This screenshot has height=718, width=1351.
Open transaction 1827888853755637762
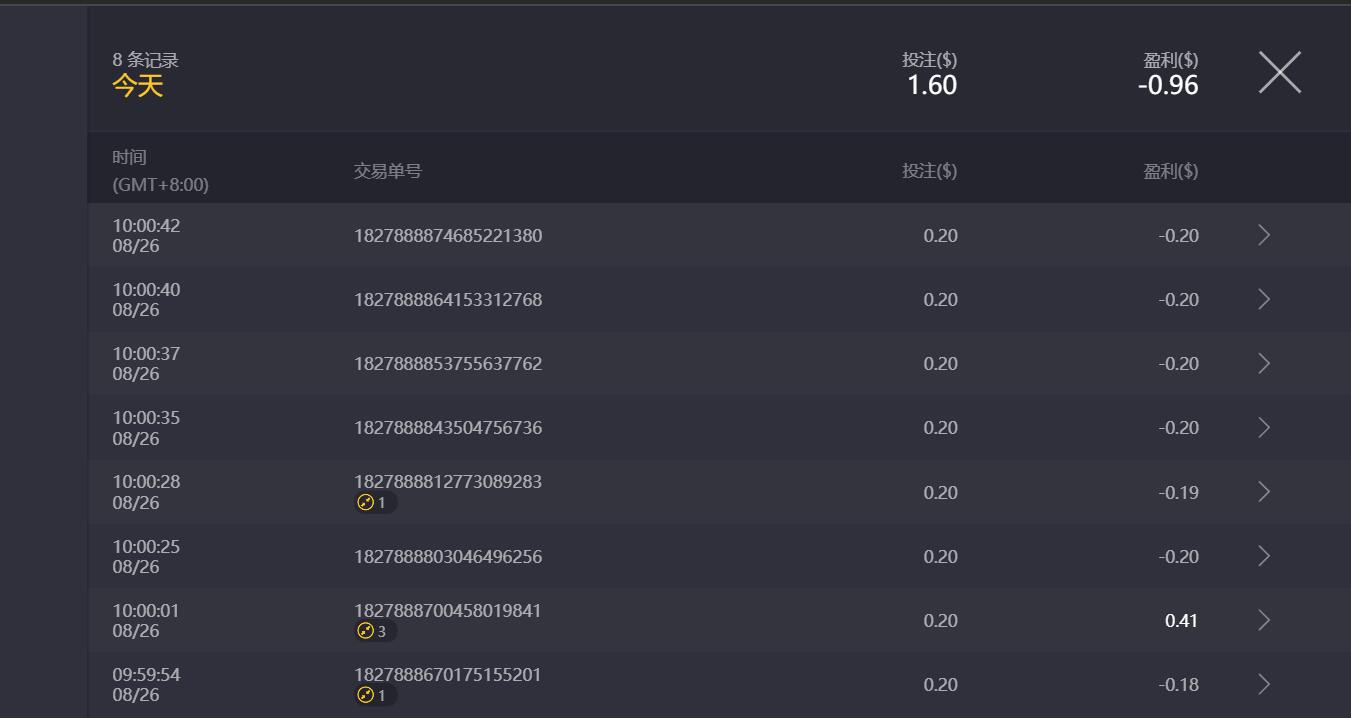tap(447, 364)
